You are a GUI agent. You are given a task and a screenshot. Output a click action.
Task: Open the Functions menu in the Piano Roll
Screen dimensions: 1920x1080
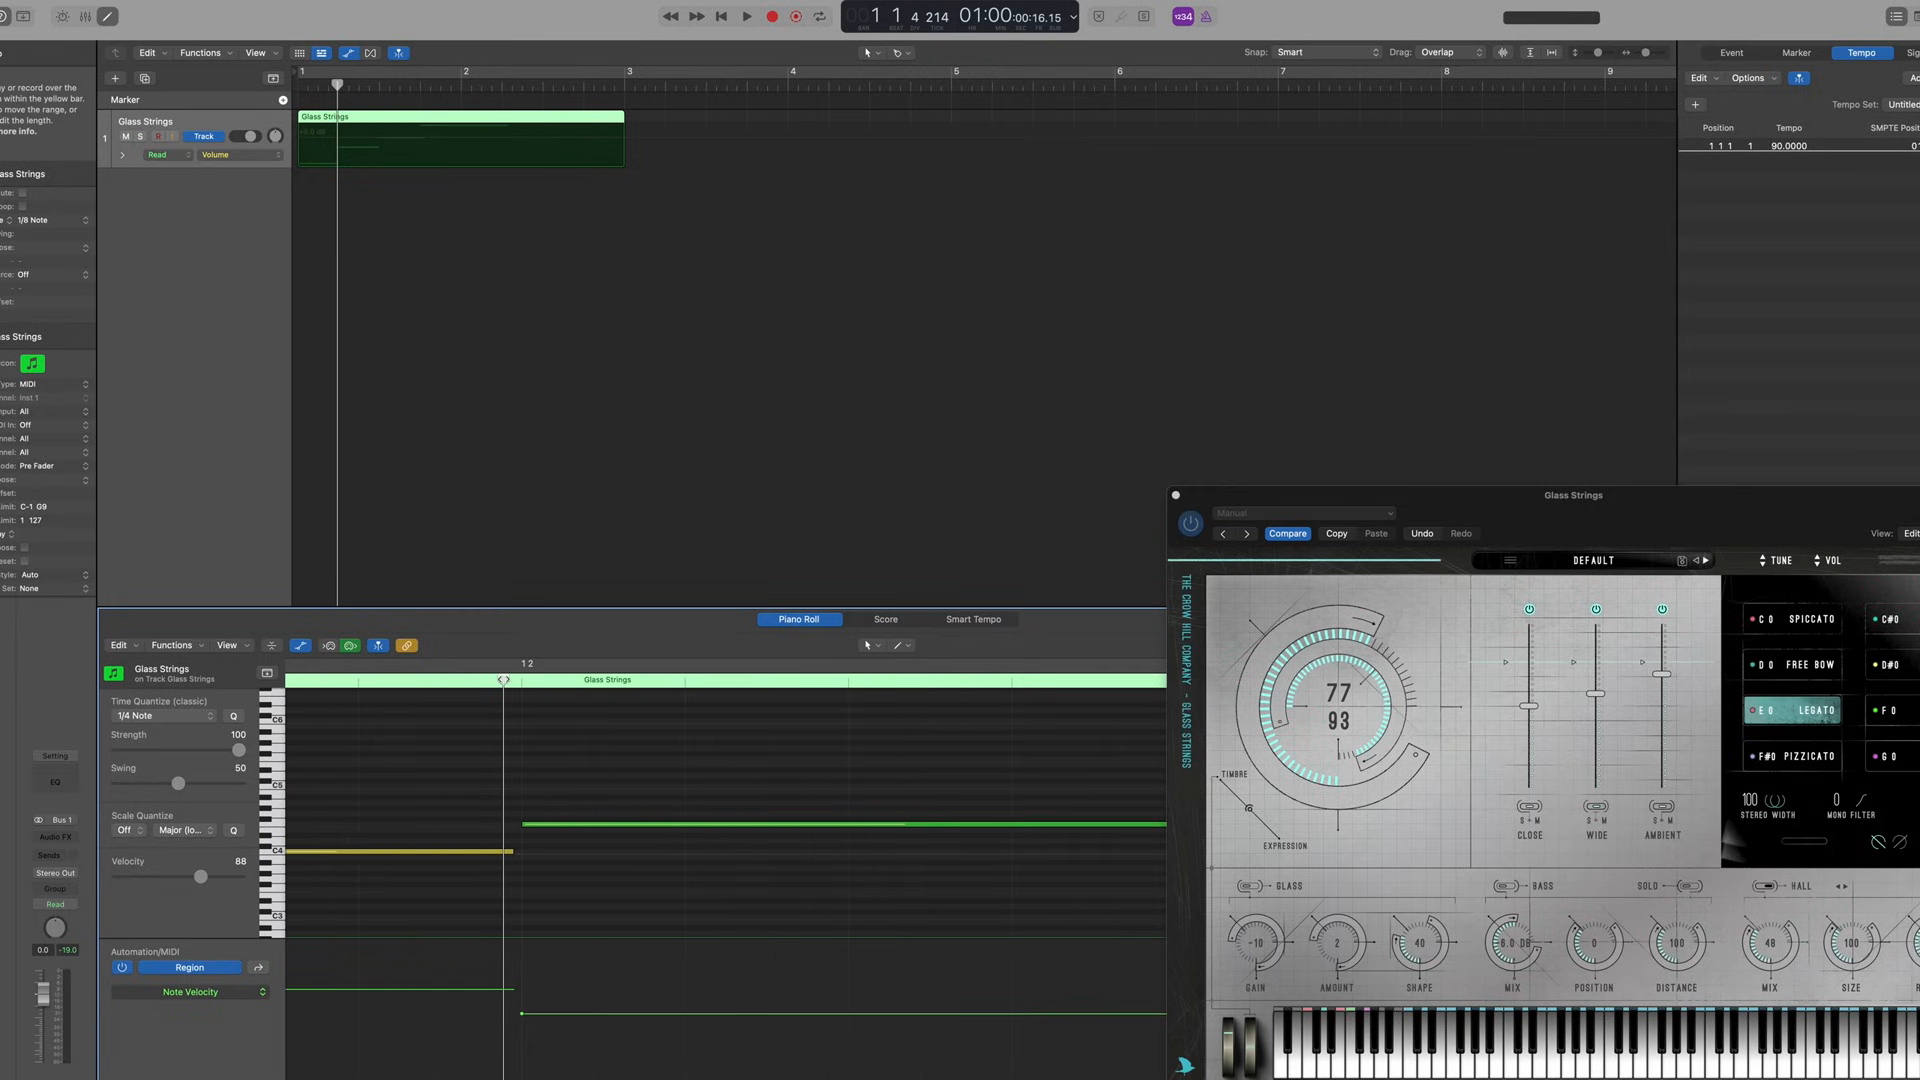(172, 645)
